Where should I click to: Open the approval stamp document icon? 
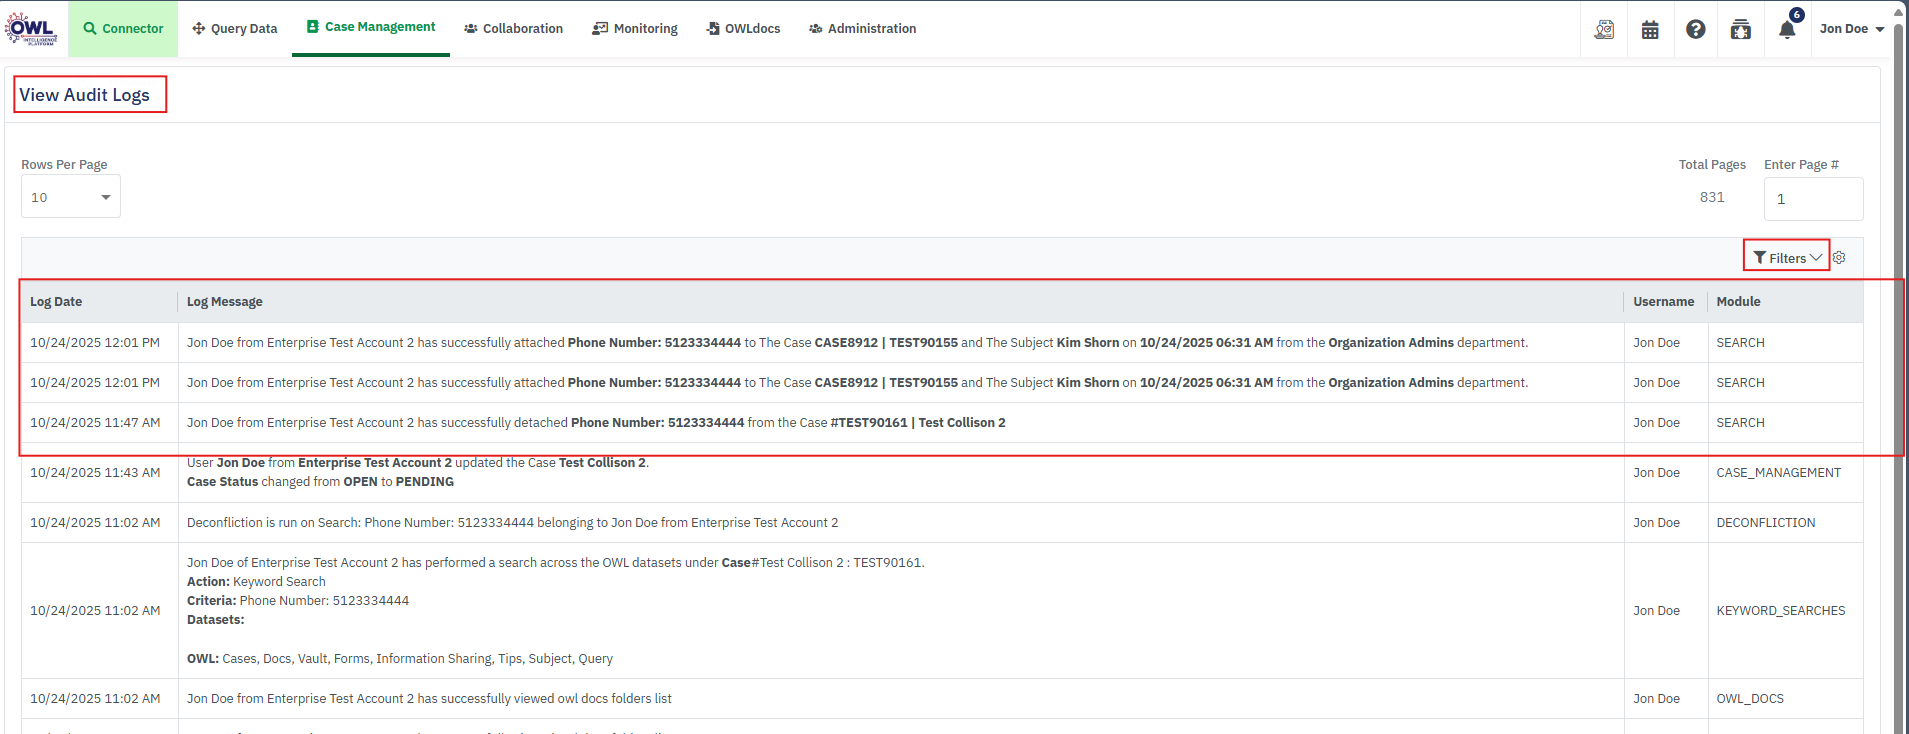(x=1604, y=29)
